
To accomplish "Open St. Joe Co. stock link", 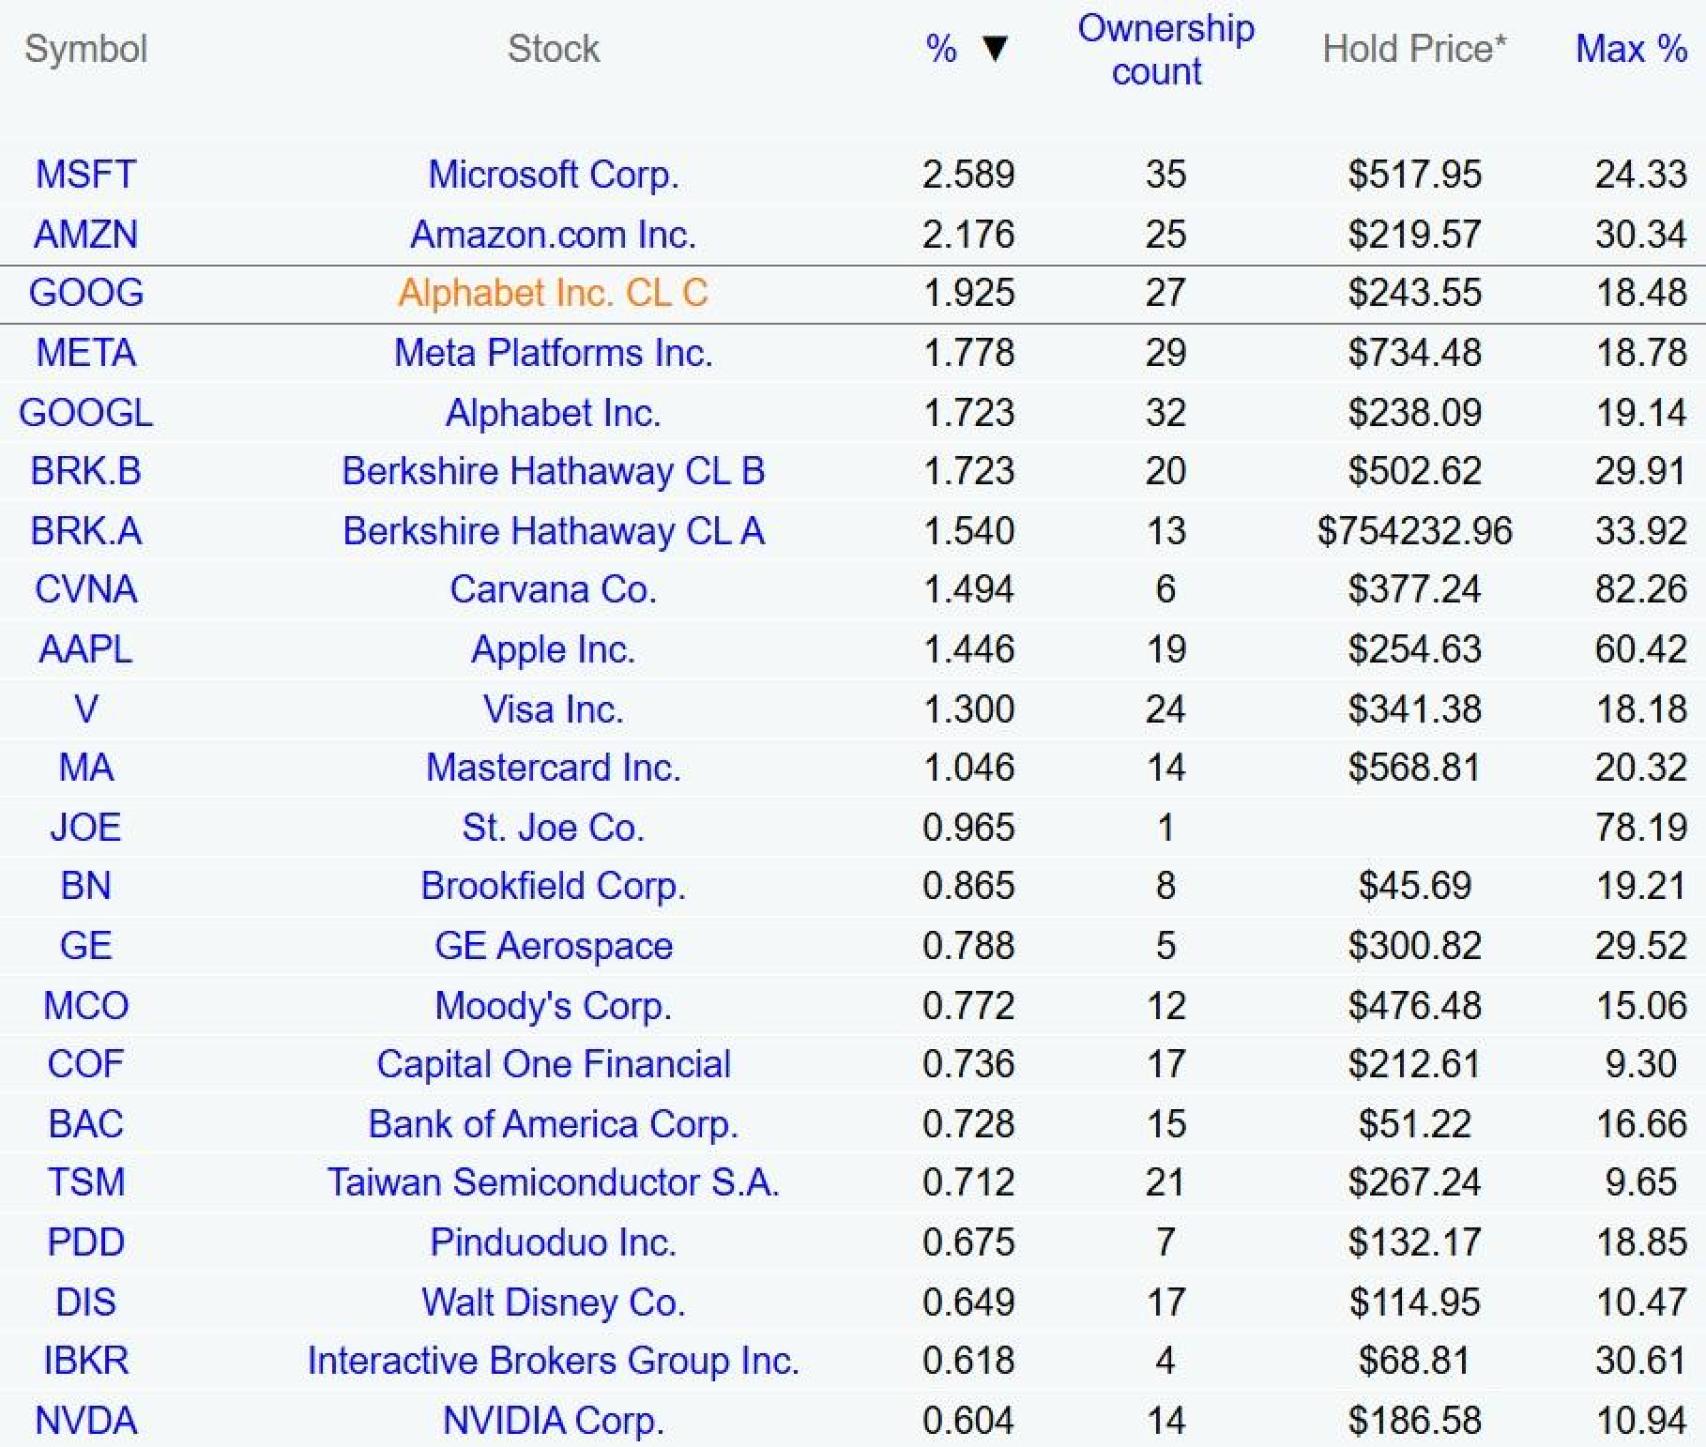I will pyautogui.click(x=553, y=828).
